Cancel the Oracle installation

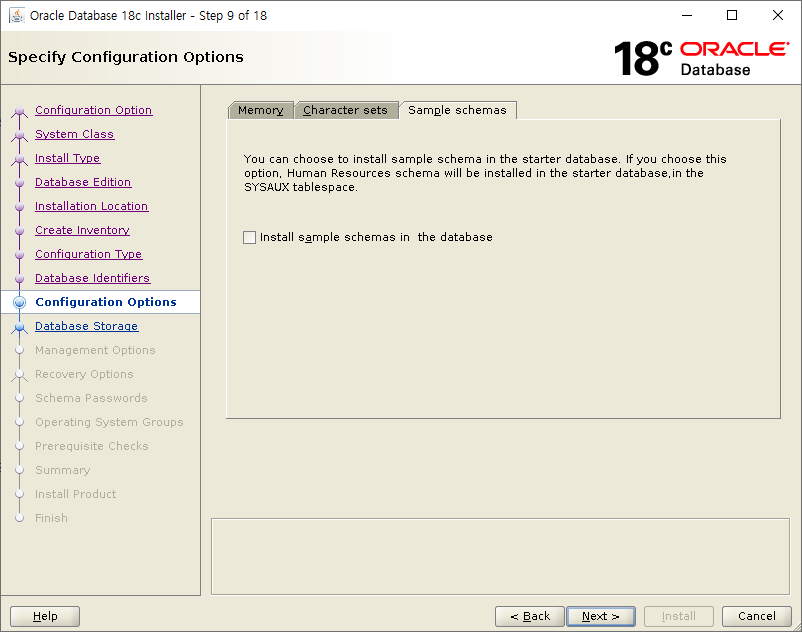756,616
